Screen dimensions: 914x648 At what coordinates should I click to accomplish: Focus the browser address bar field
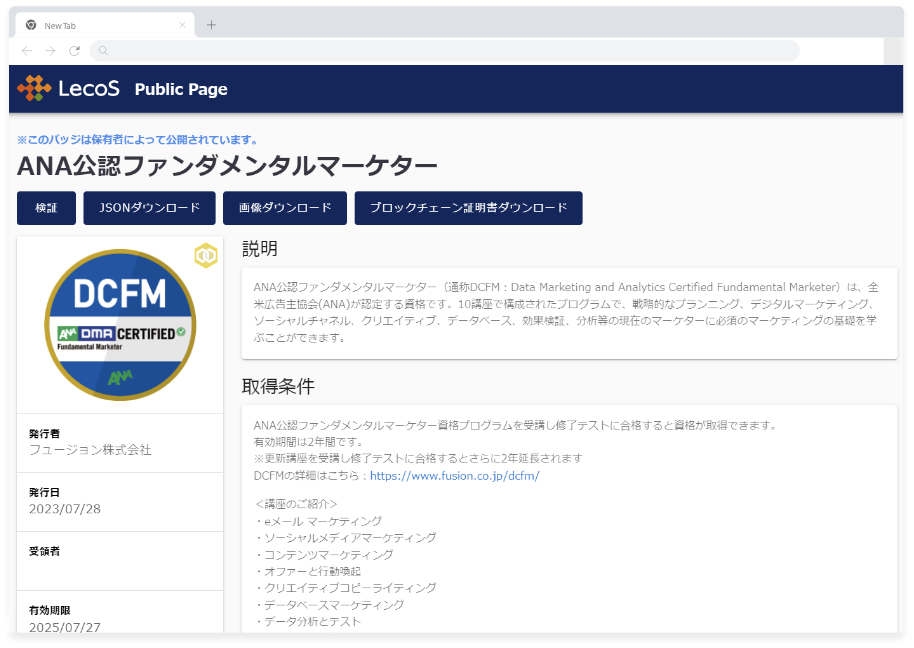pyautogui.click(x=445, y=51)
